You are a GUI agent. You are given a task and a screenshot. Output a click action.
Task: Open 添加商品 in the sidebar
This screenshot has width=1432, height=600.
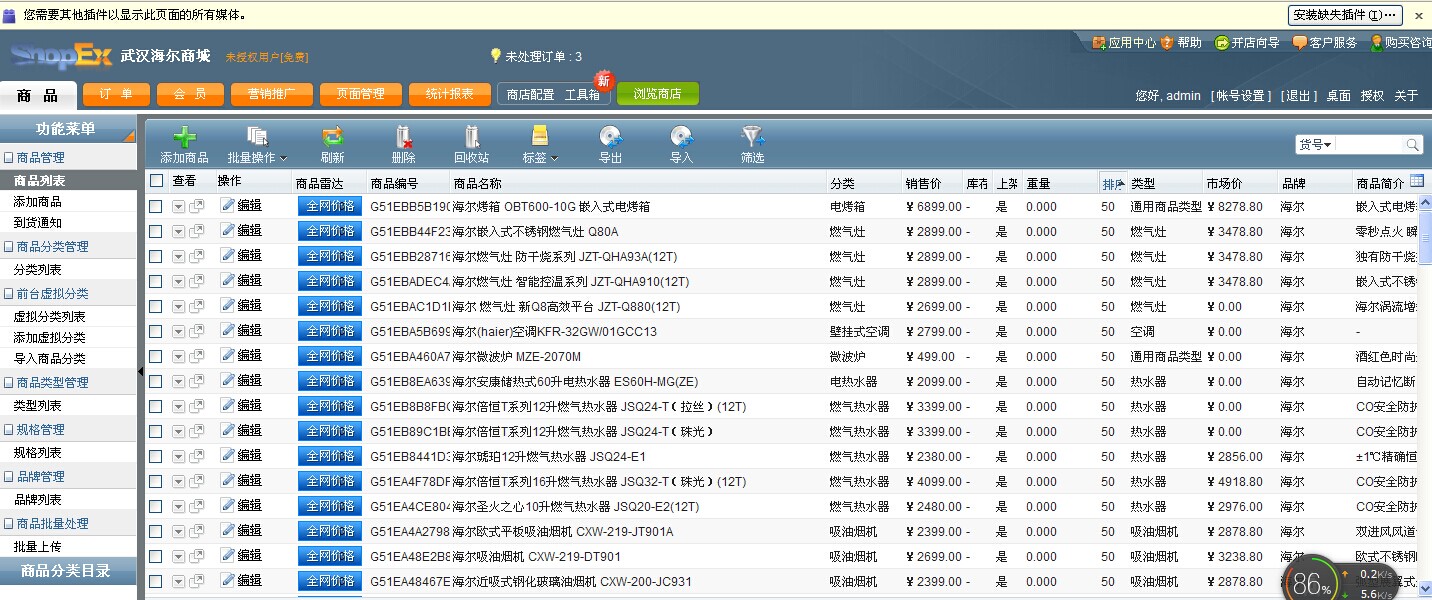tap(37, 202)
